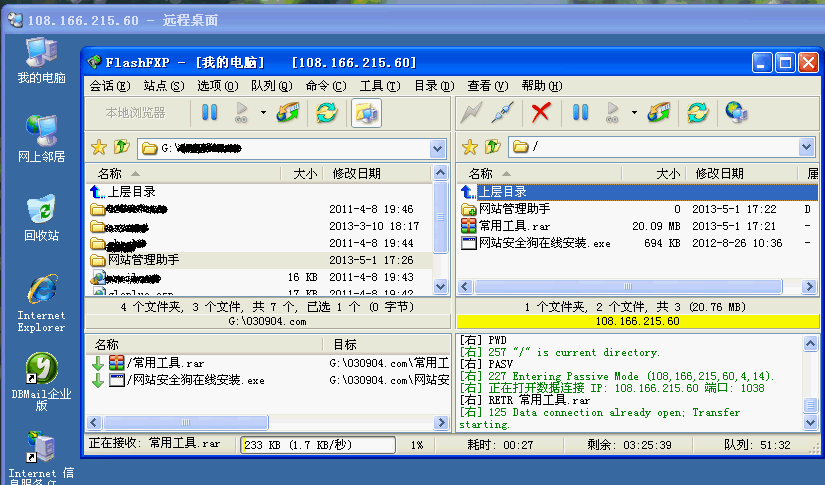Sort local files by 大小 column
This screenshot has width=825, height=485.
pos(301,174)
